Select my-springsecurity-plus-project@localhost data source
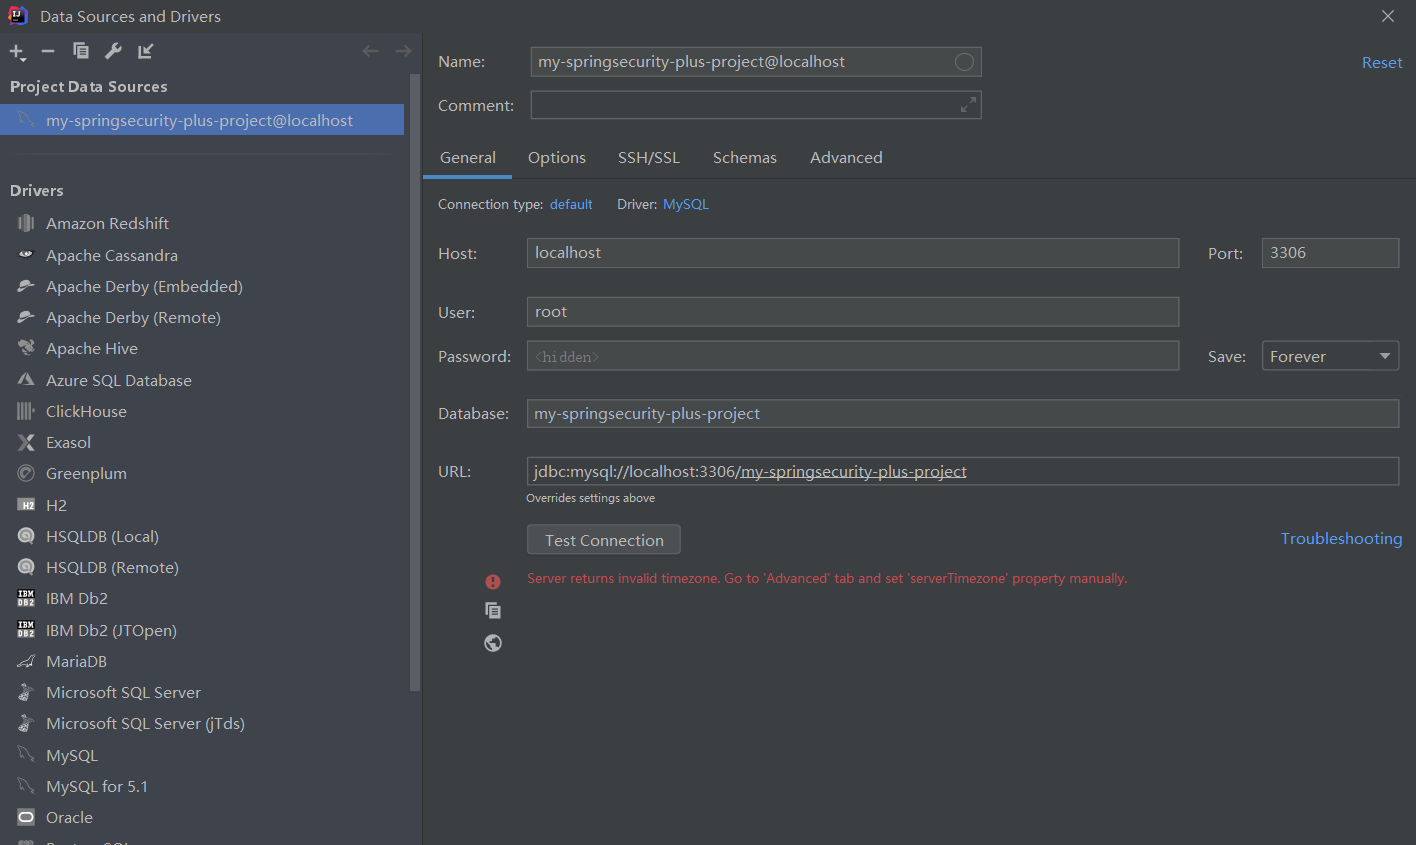The image size is (1416, 845). click(202, 120)
